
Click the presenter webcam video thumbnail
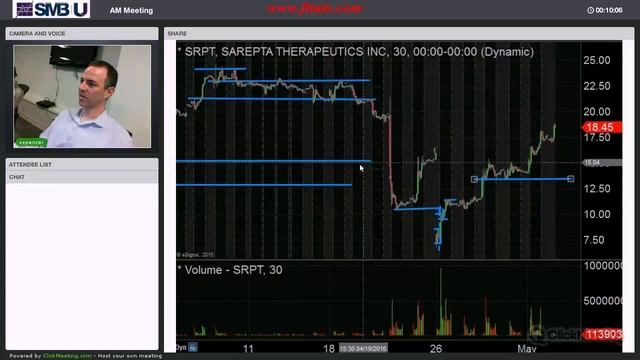[82, 96]
